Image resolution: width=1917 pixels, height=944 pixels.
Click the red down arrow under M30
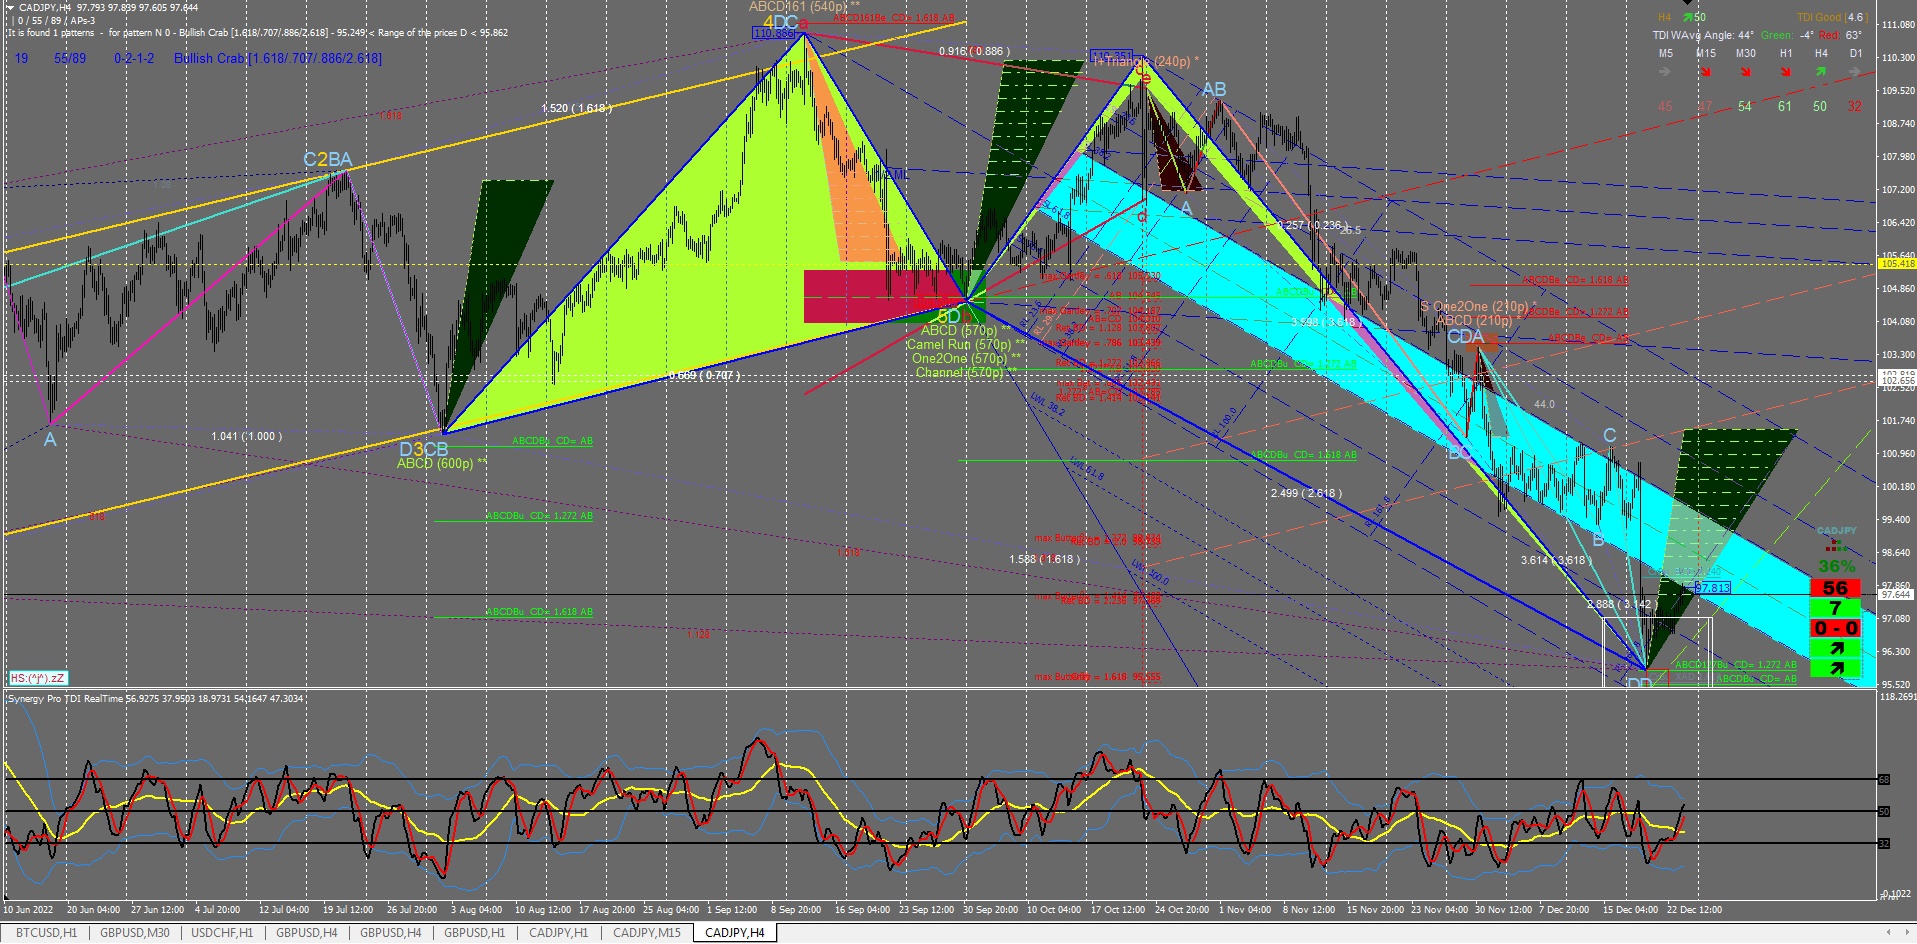pos(1745,72)
